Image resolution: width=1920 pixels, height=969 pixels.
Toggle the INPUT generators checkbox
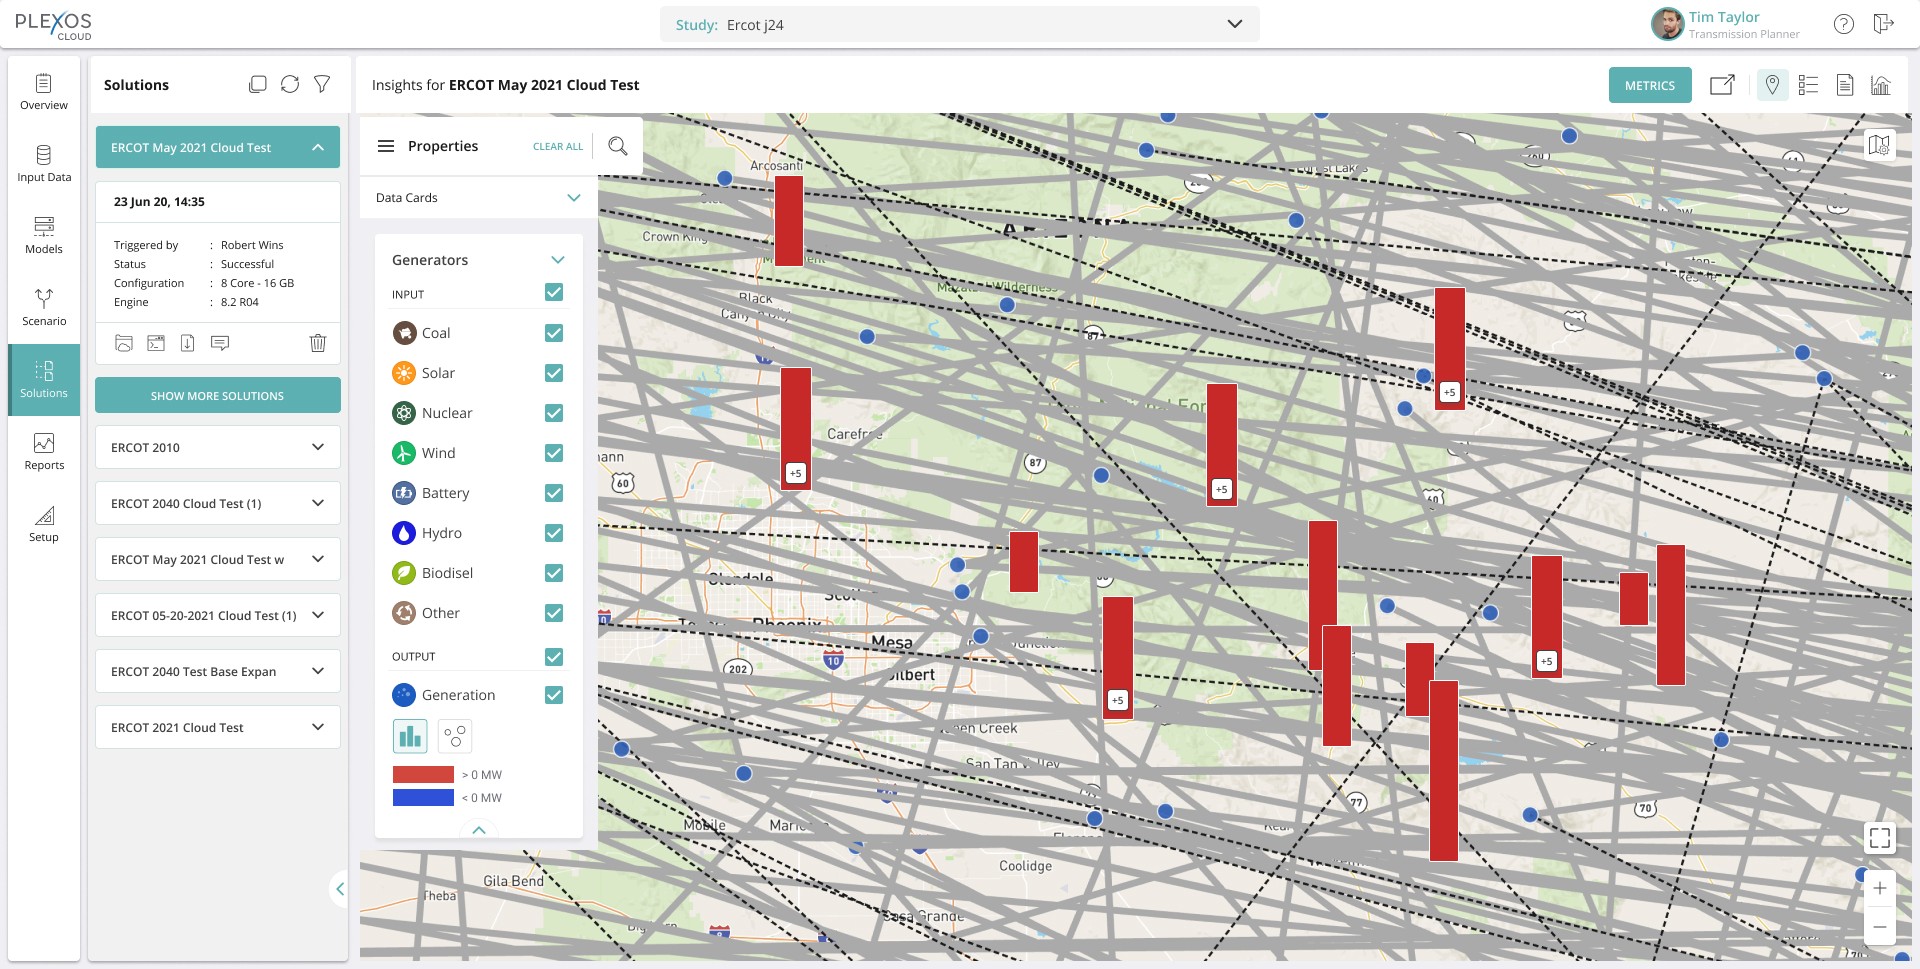pyautogui.click(x=554, y=292)
